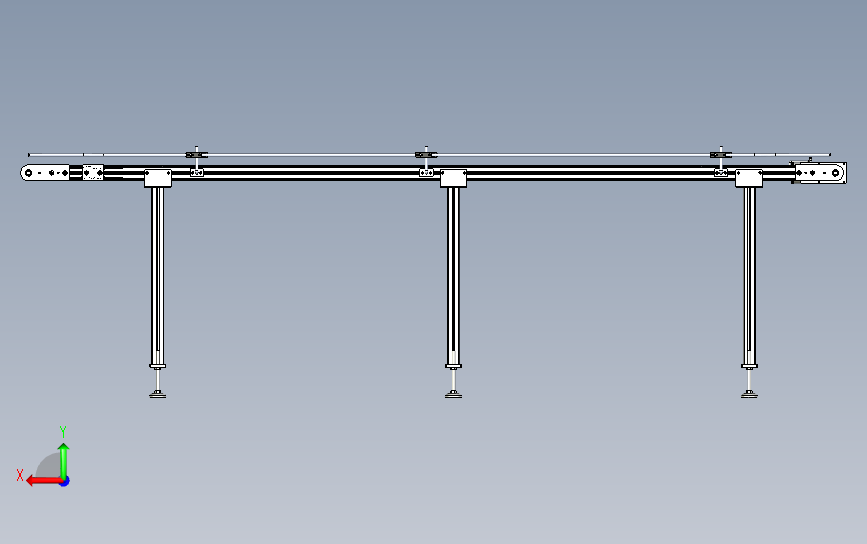Screen dimensions: 867x544
Task: Select the thin top guide rail
Action: pyautogui.click(x=429, y=155)
